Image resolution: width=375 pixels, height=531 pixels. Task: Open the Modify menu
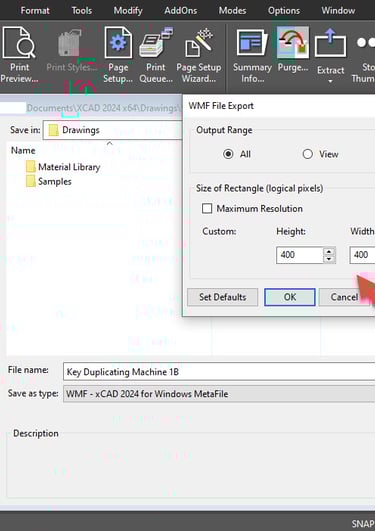tap(128, 10)
